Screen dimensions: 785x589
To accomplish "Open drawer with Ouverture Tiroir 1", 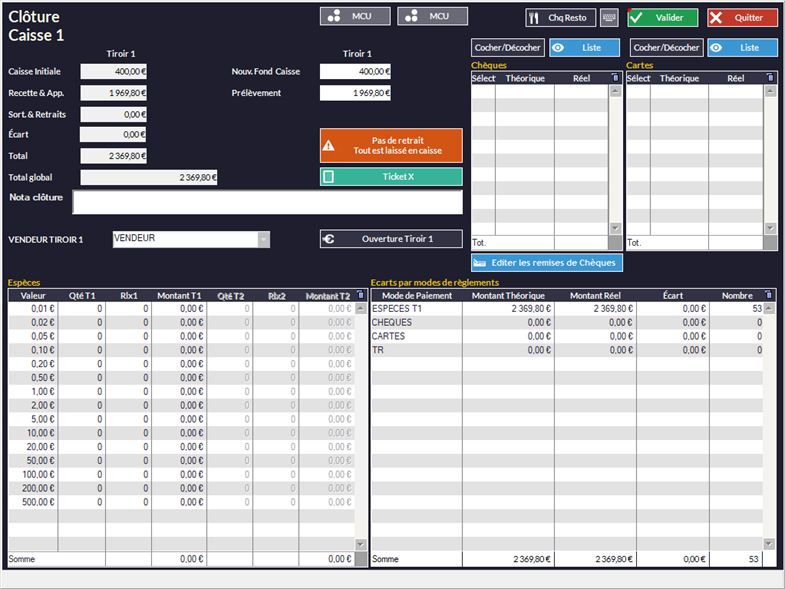I will tap(391, 239).
